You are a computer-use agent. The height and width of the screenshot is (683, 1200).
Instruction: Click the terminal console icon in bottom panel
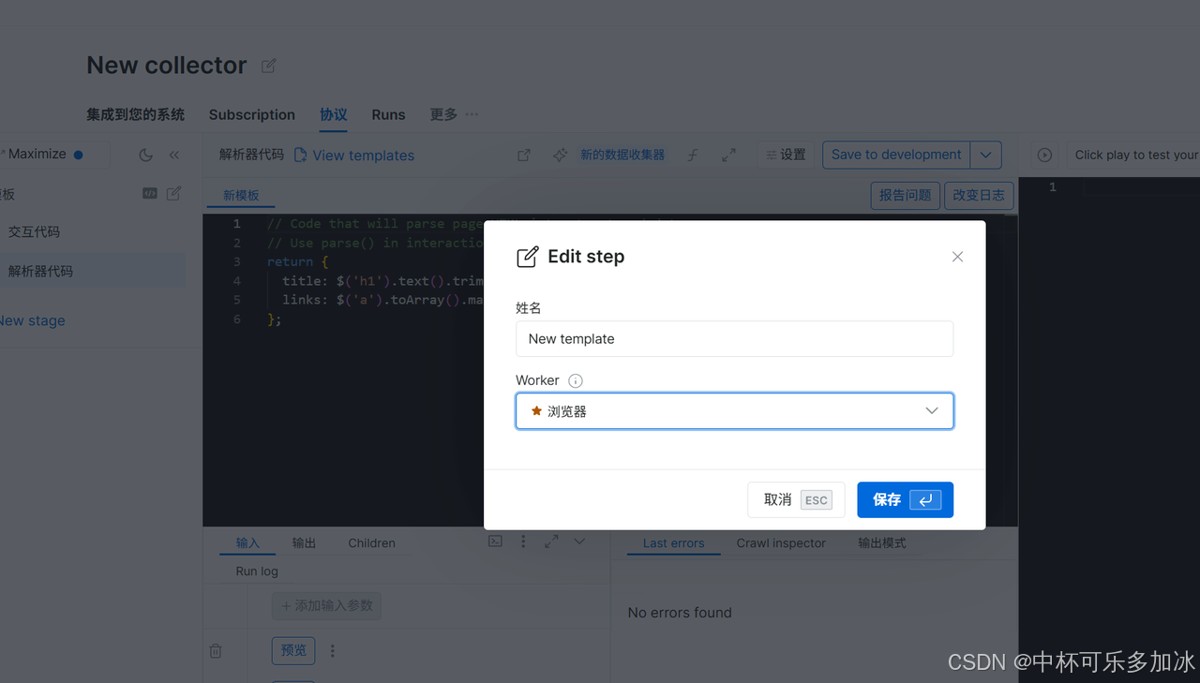coord(495,541)
